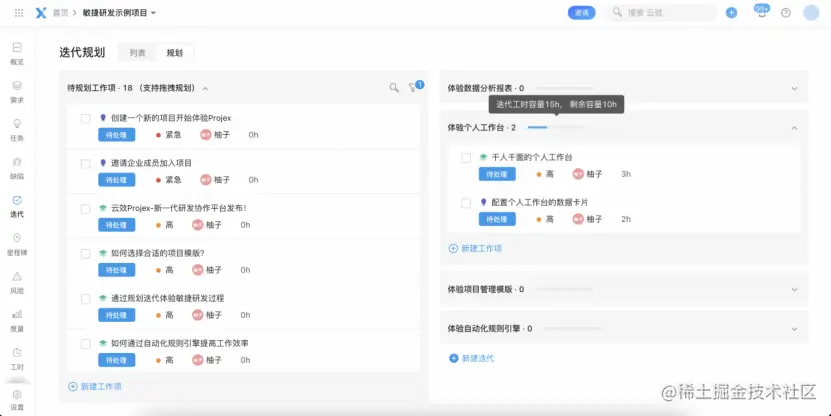Open notifications with 99+ badge
The height and width of the screenshot is (416, 831).
click(762, 13)
